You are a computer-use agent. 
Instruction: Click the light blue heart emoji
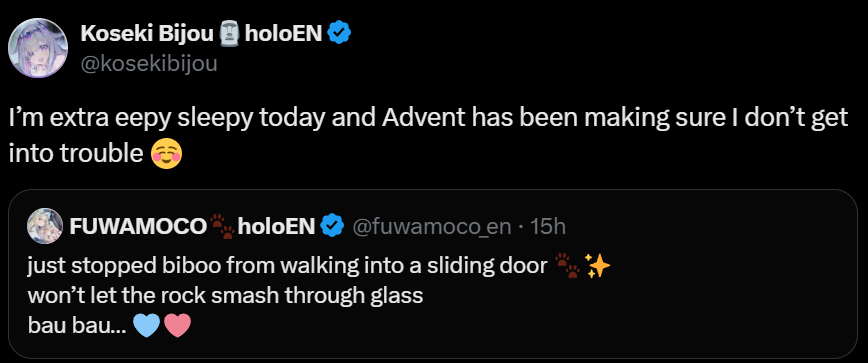click(147, 326)
